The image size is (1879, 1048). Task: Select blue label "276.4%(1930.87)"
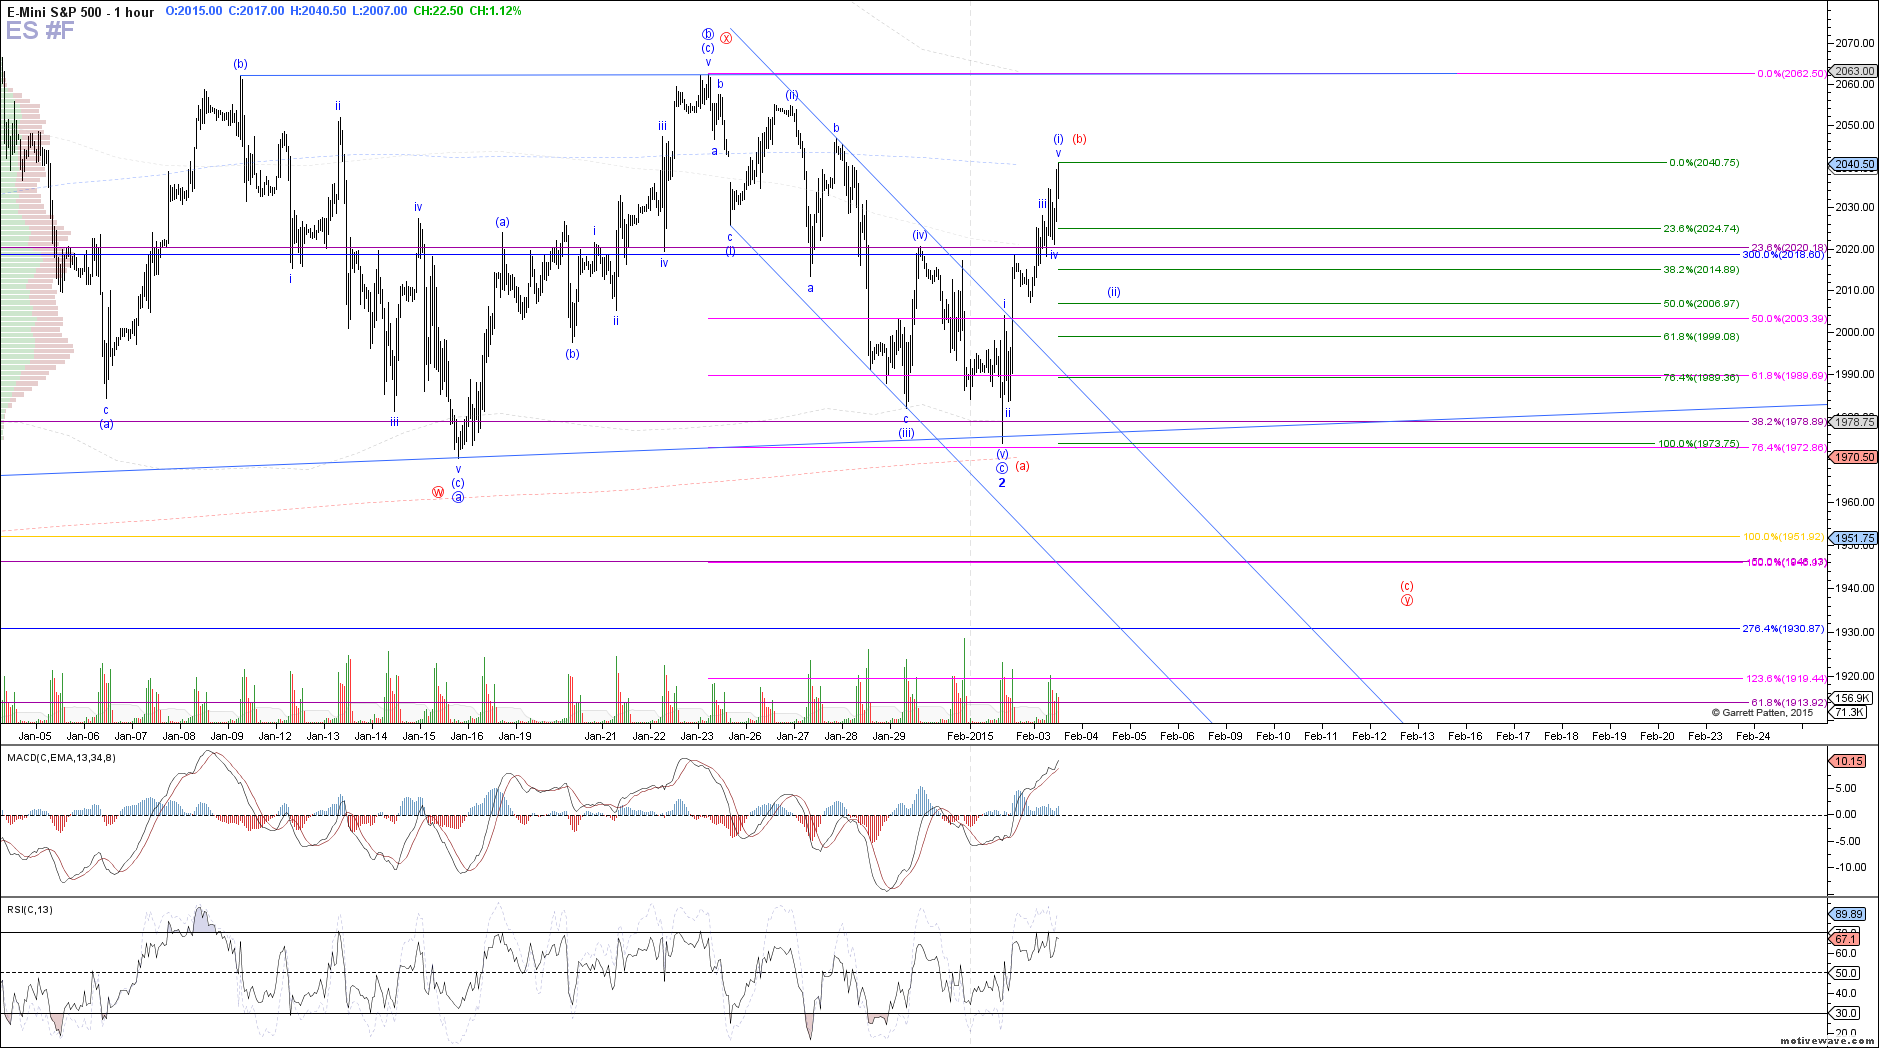[x=1783, y=629]
